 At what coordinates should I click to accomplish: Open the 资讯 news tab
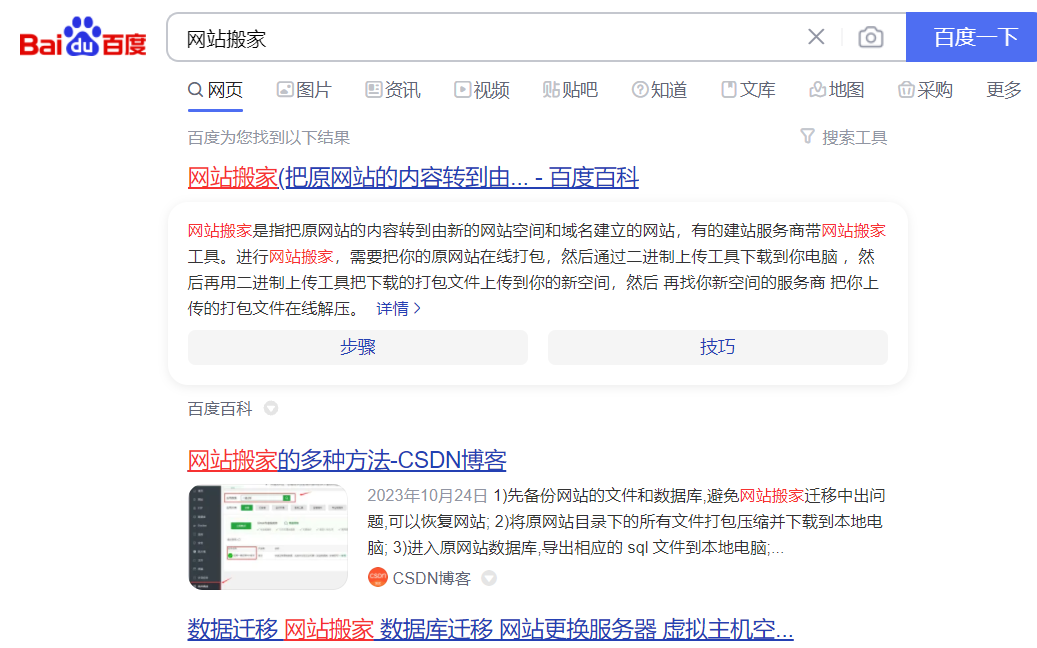(x=393, y=90)
